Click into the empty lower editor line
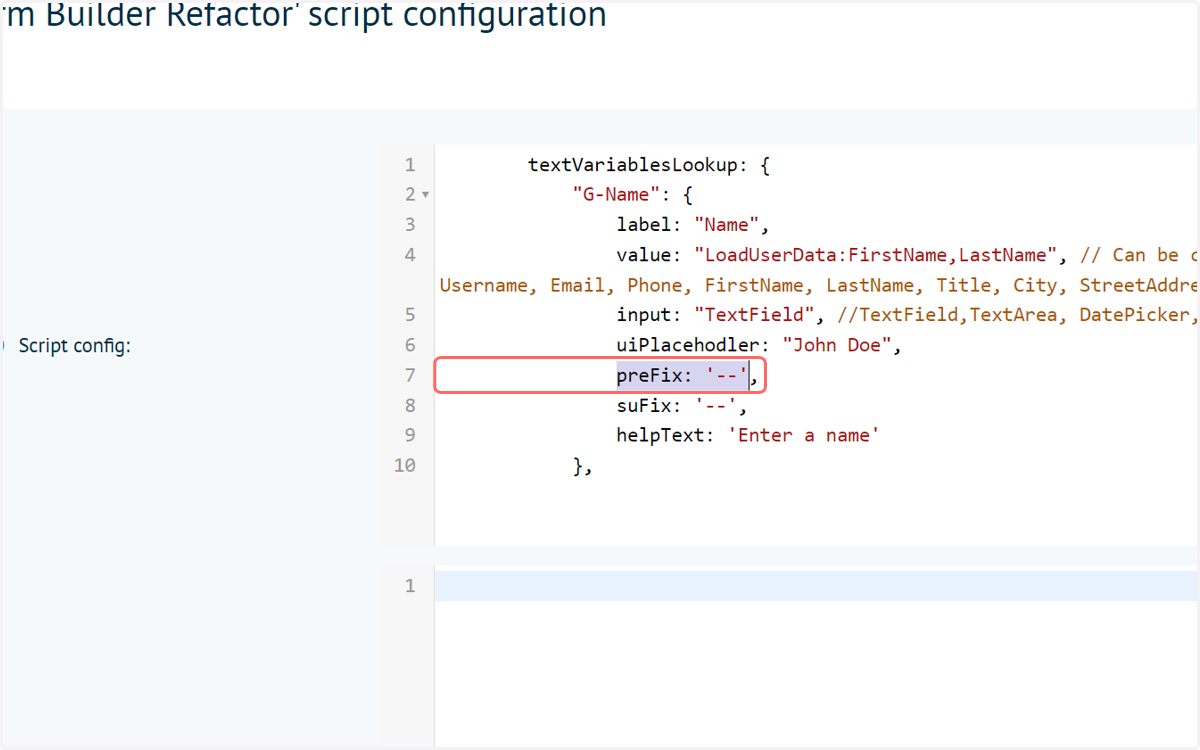The image size is (1200, 750). point(817,586)
